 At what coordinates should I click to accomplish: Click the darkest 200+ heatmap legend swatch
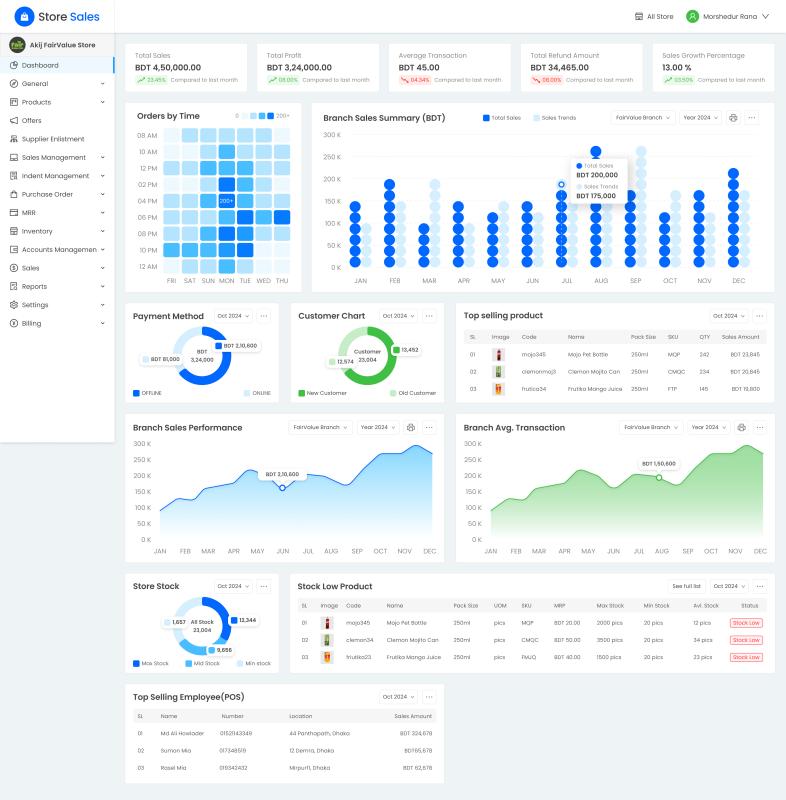[270, 116]
